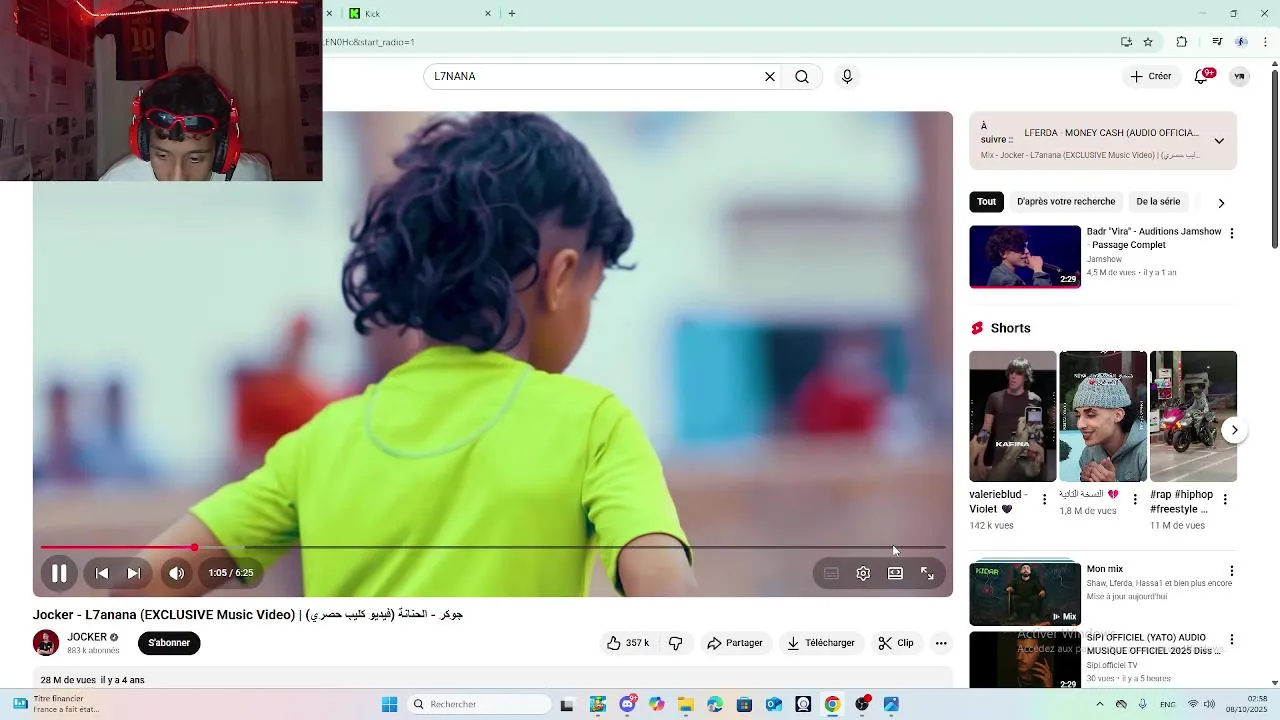
Task: Pause the video with the pause button
Action: click(x=59, y=573)
